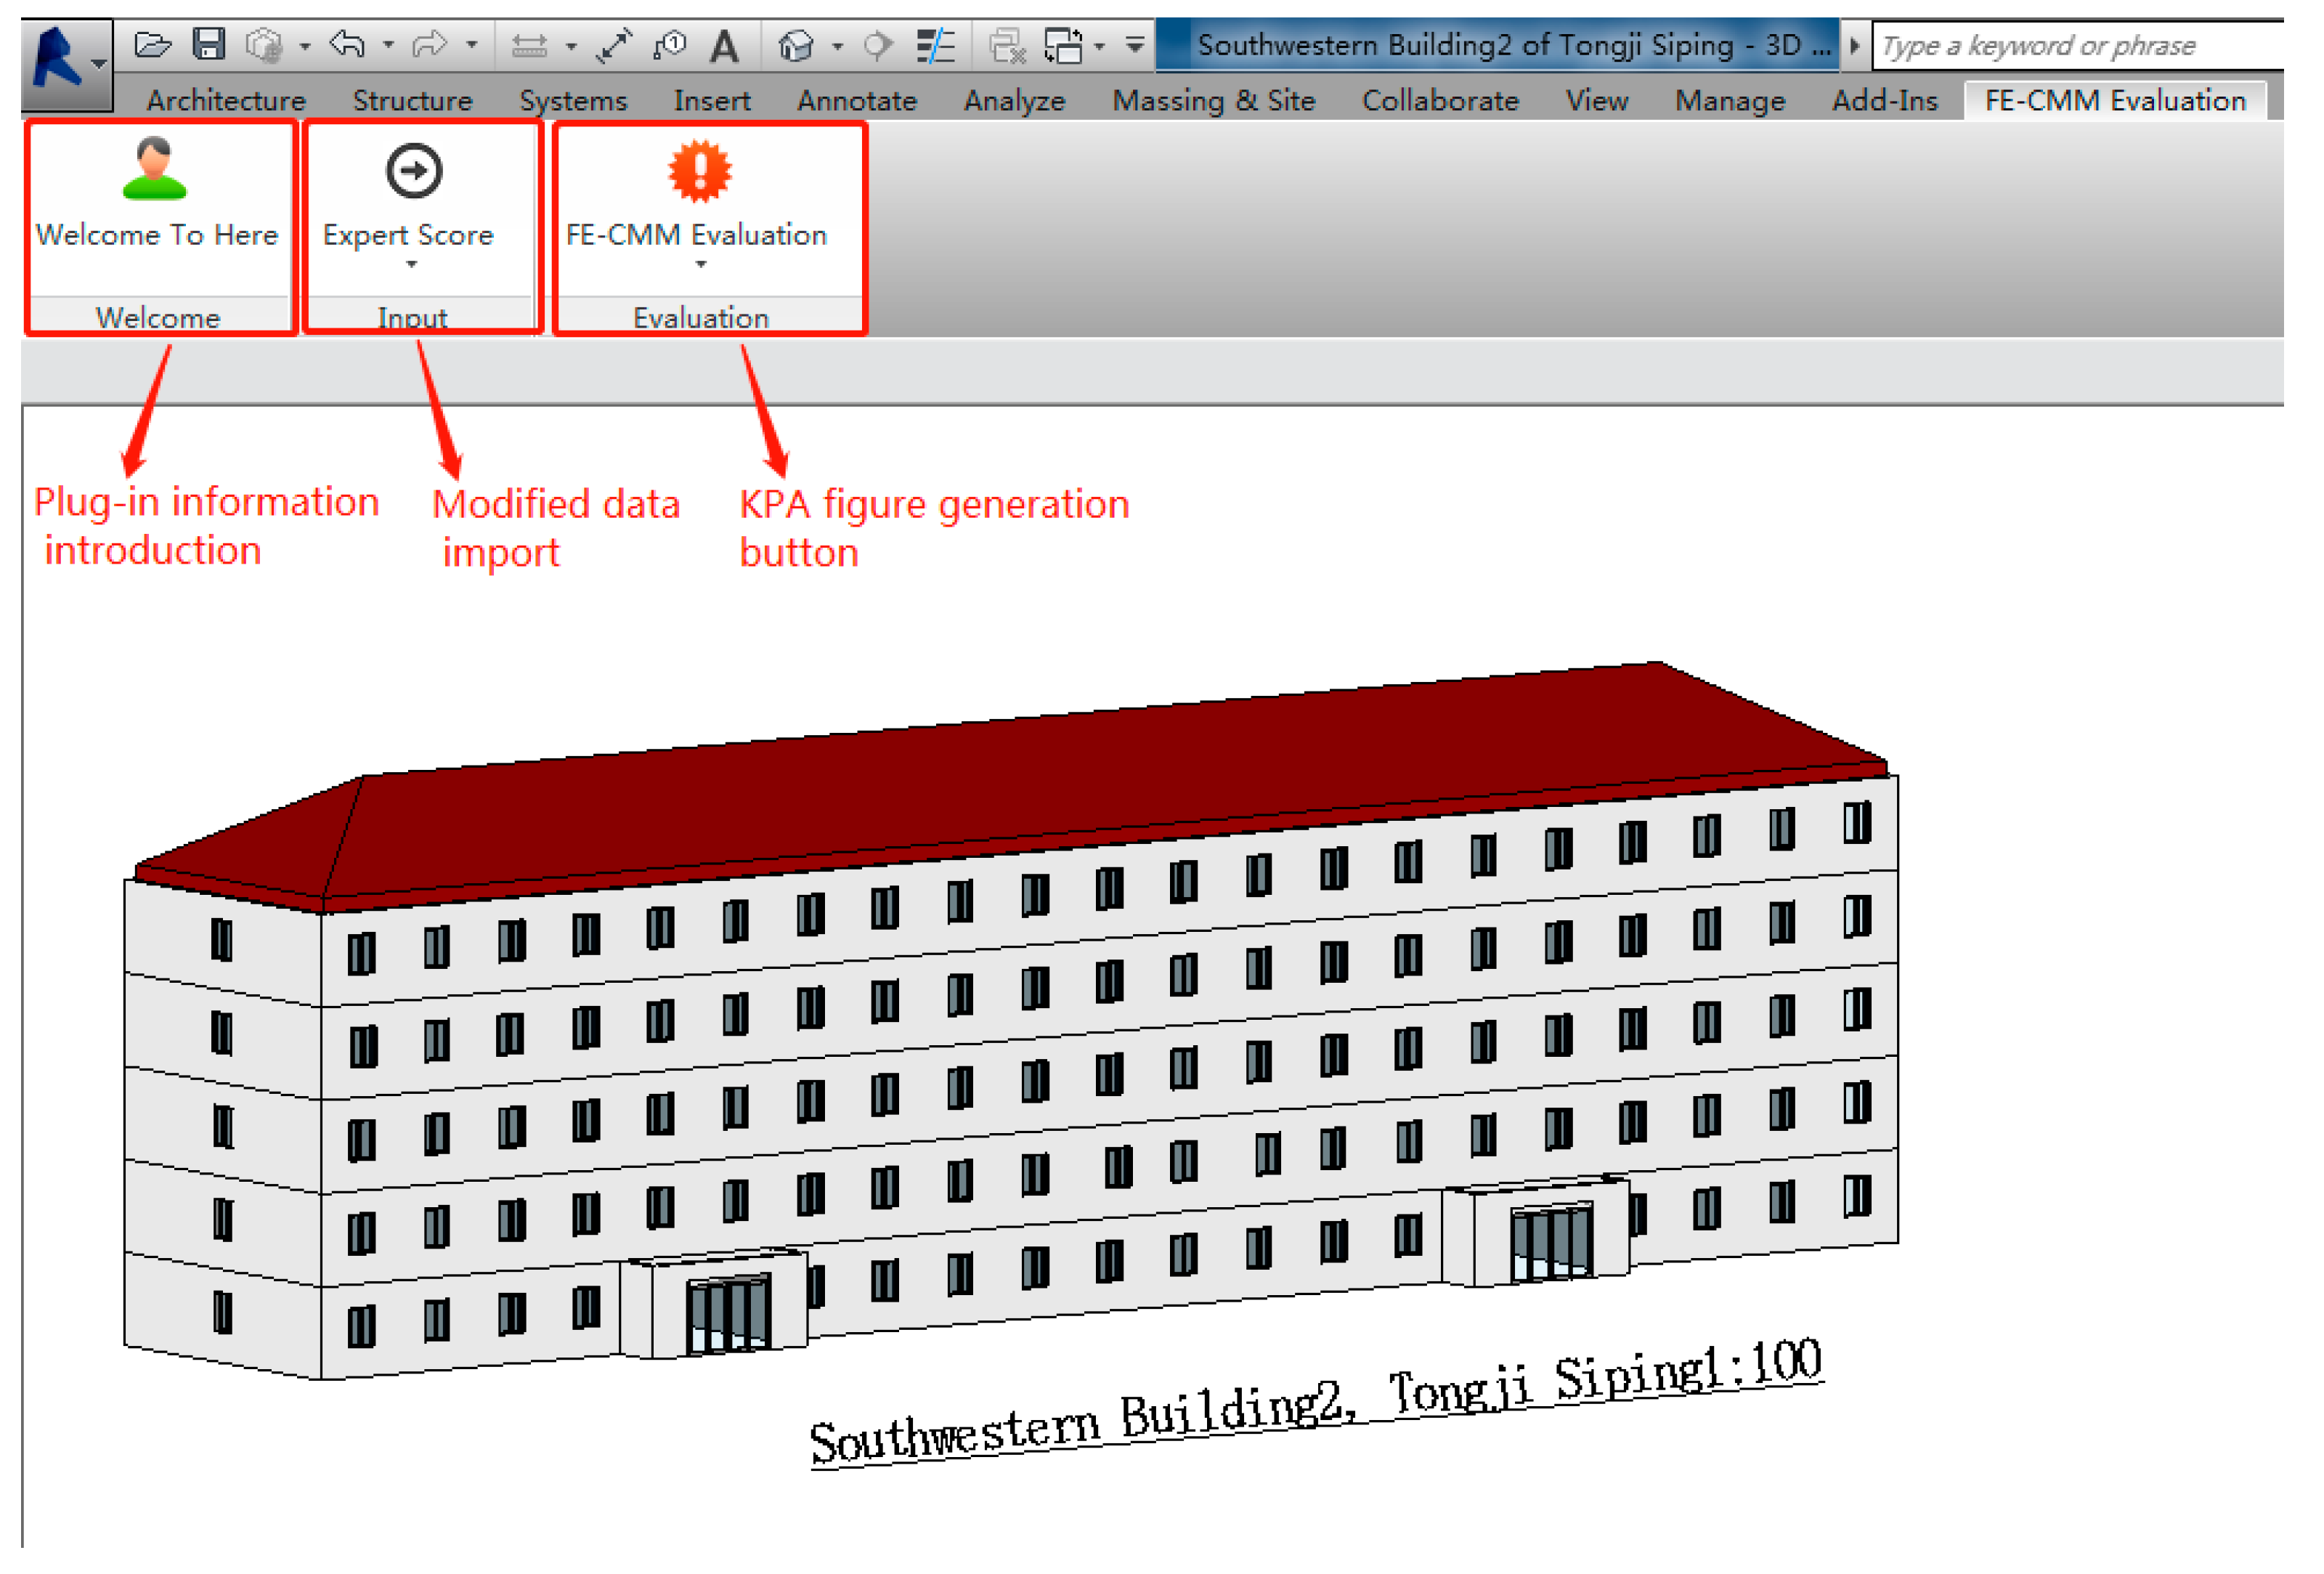Expand the undo history dropdown arrow
The image size is (2324, 1574).
tap(388, 45)
